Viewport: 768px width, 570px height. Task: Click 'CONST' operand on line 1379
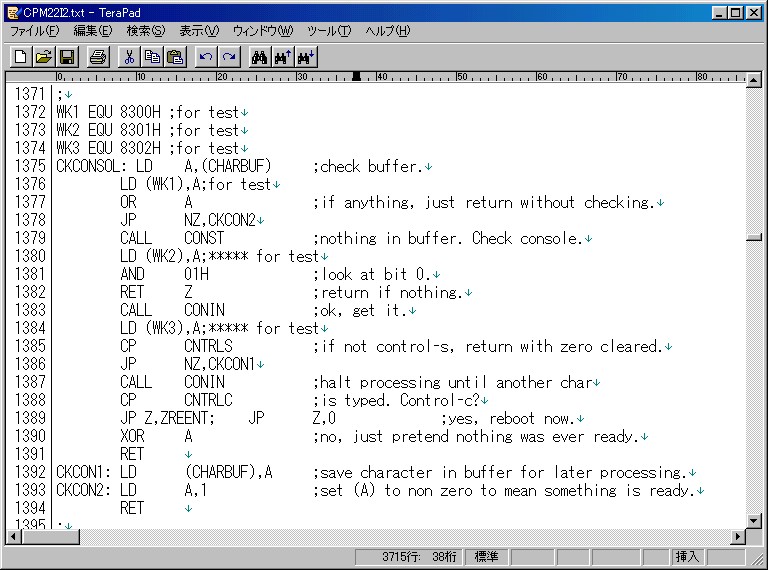coord(204,238)
